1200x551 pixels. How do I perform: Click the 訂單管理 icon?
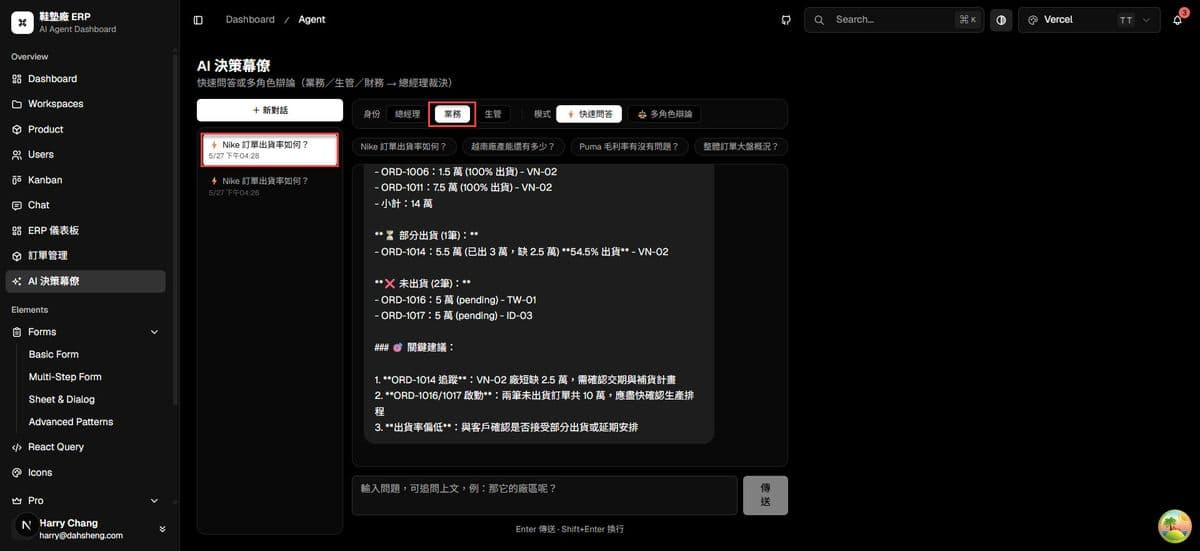17,256
